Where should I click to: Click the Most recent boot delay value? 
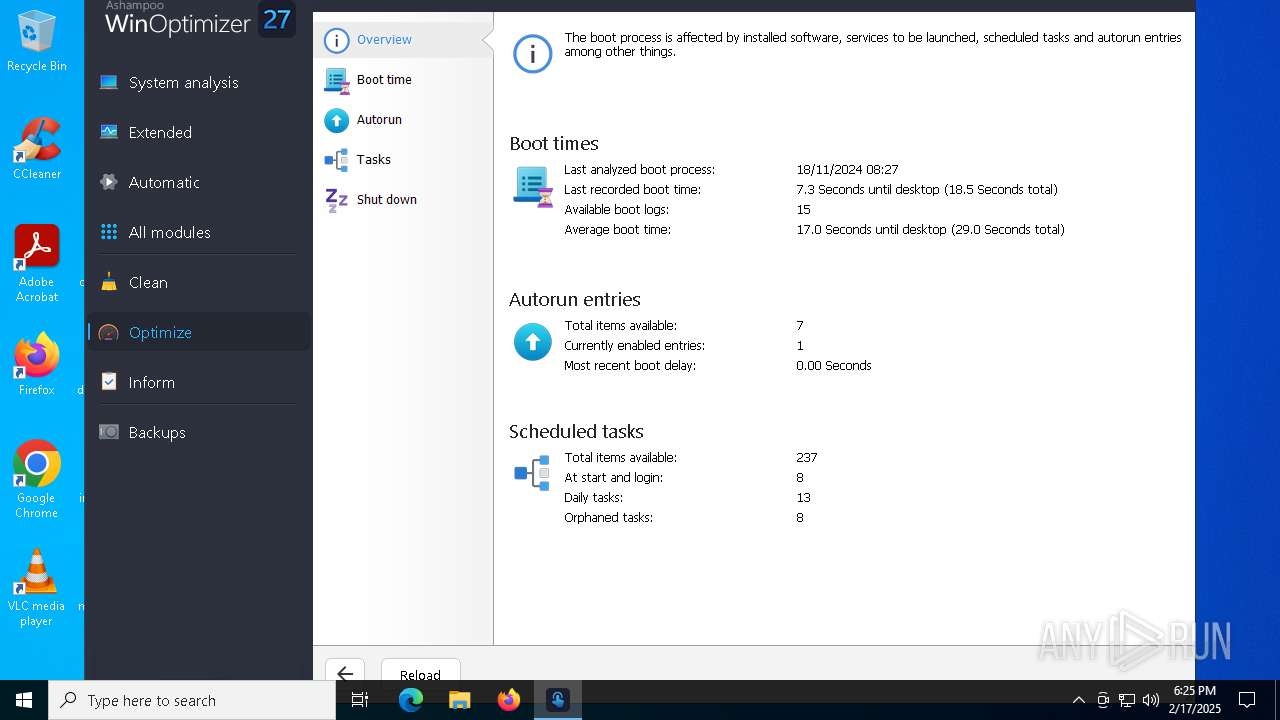pyautogui.click(x=834, y=366)
